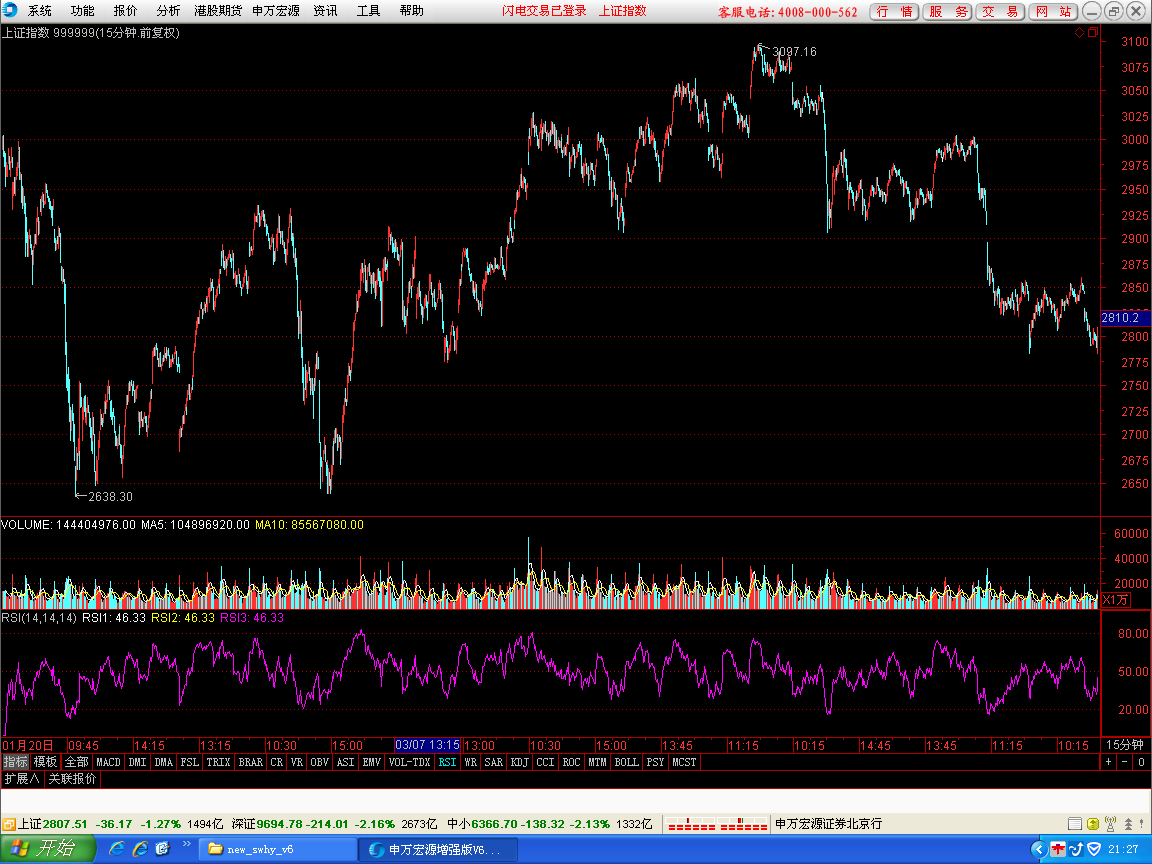
Task: Switch to the 模板 tab
Action: 45,762
